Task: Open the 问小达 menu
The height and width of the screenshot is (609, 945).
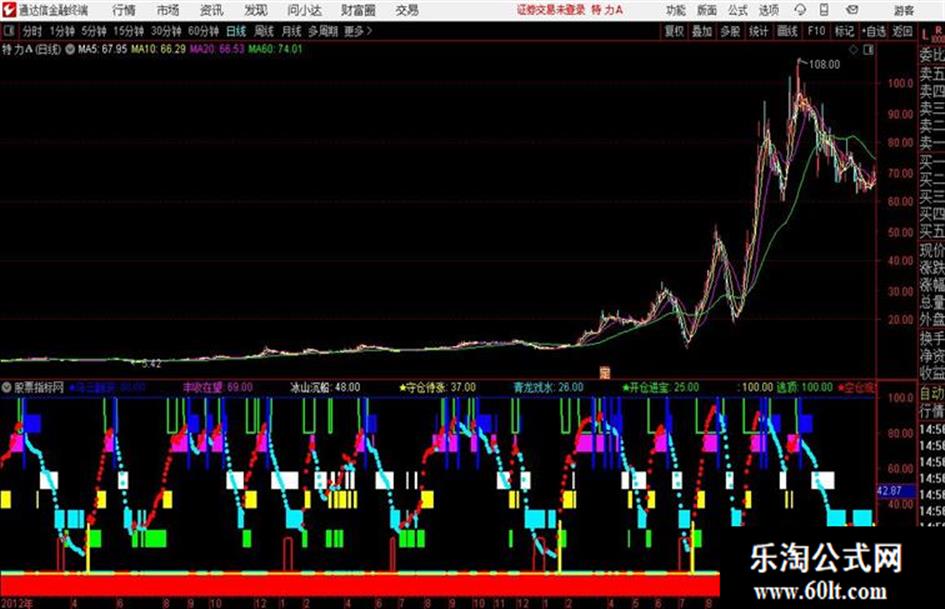Action: click(x=304, y=10)
